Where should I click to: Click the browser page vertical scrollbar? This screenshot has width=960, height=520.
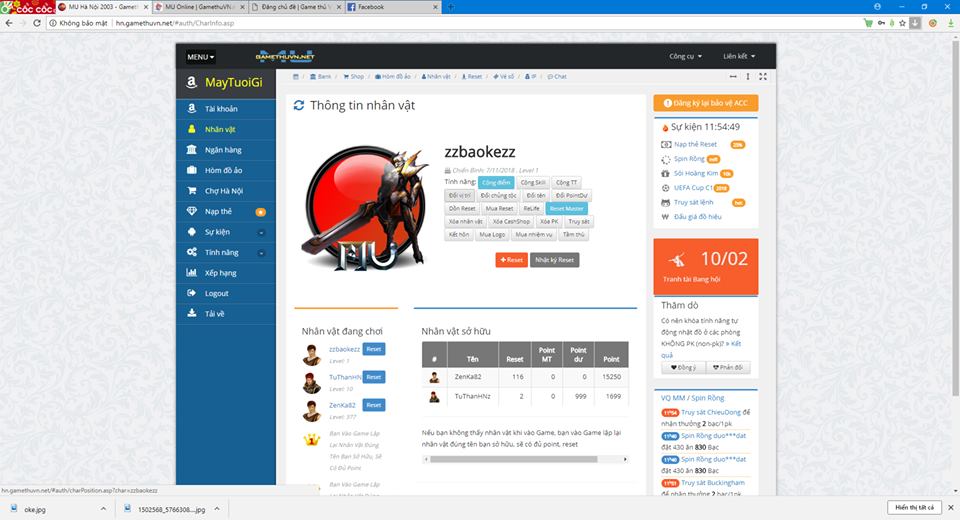(x=955, y=216)
